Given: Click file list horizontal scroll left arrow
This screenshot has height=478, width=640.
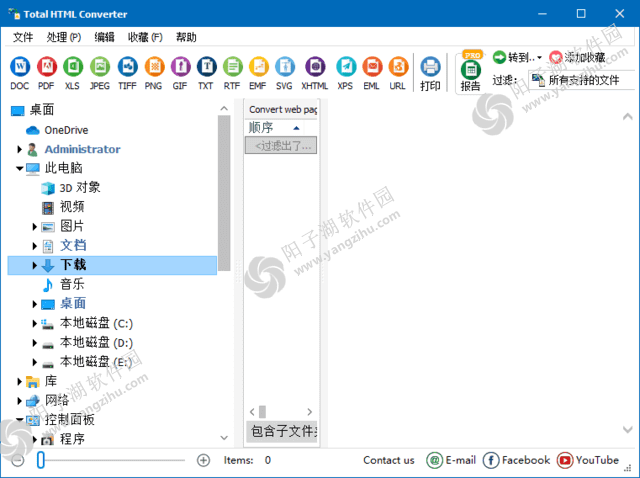Looking at the screenshot, I should tap(252, 412).
